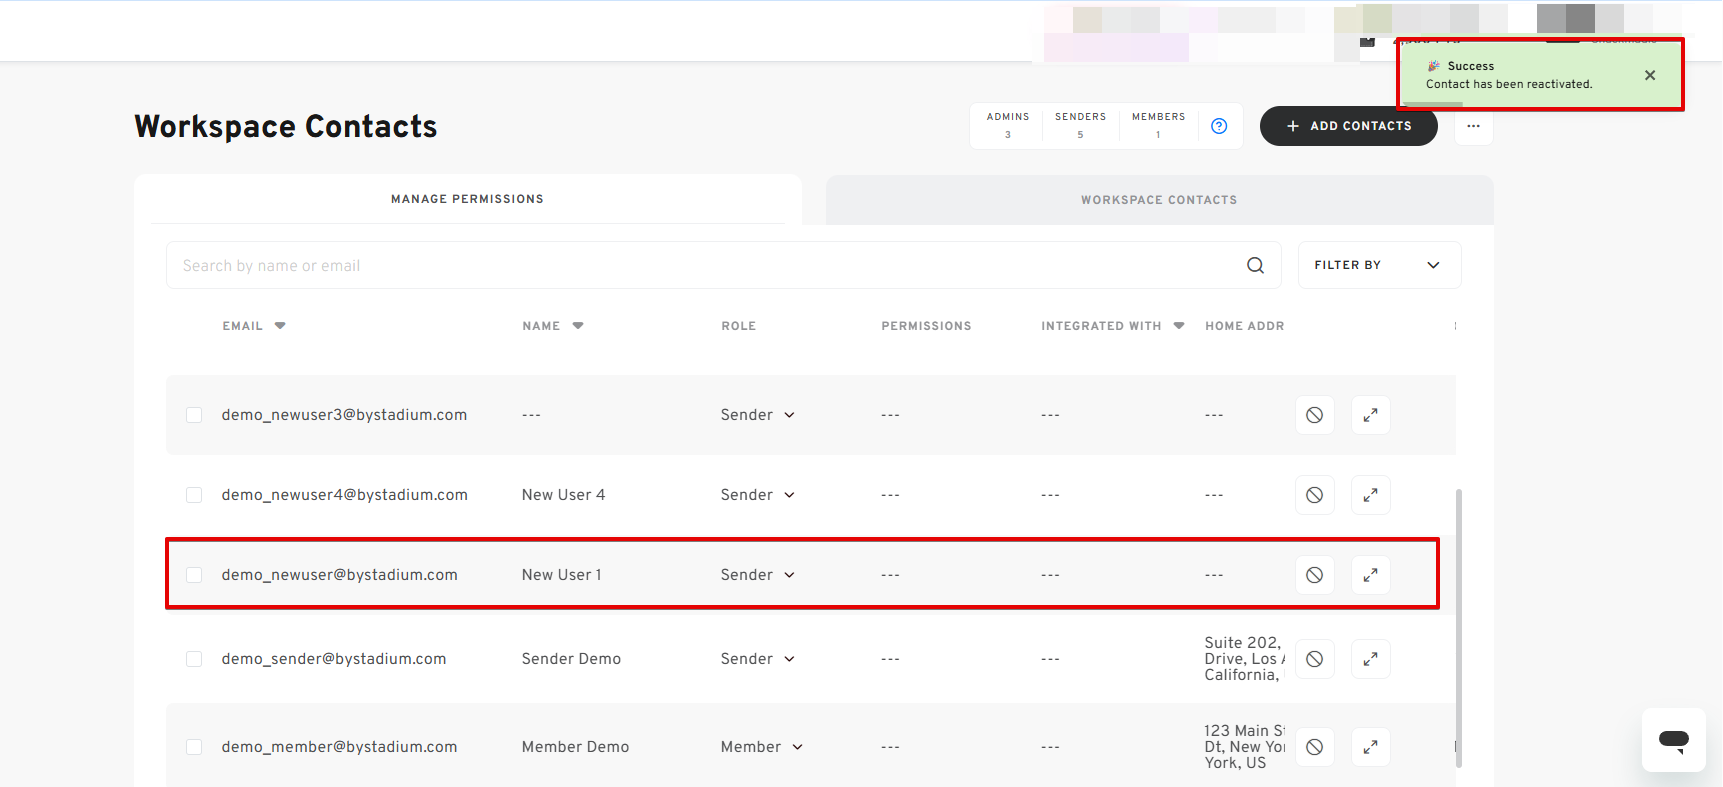Screen dimensions: 1723x787
Task: Expand details for demo_newuser4@bystadium.com row
Action: [x=1370, y=495]
